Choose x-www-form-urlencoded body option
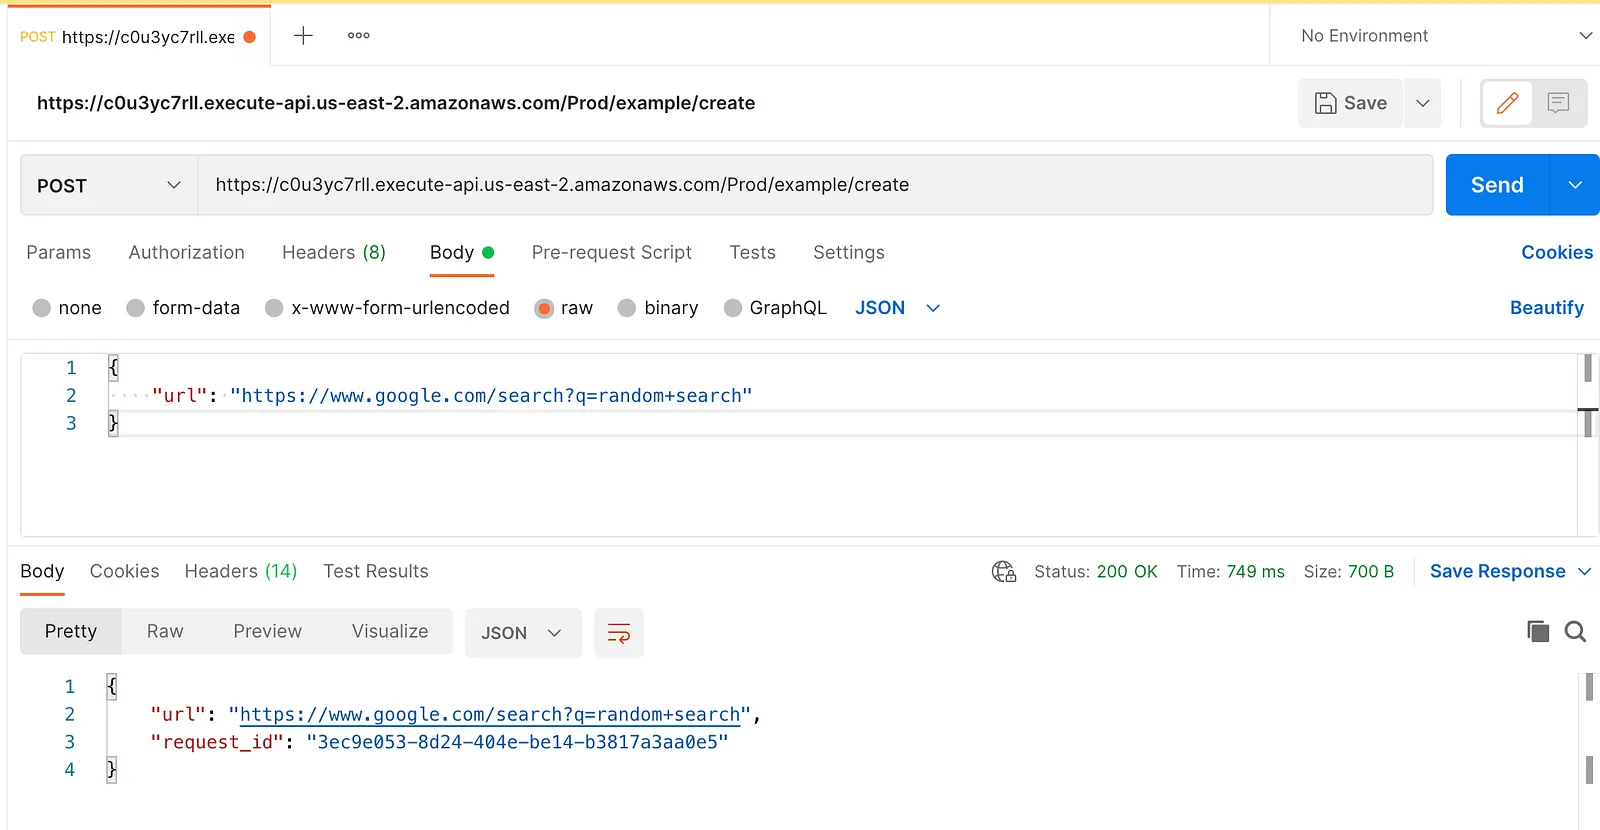 [x=274, y=308]
